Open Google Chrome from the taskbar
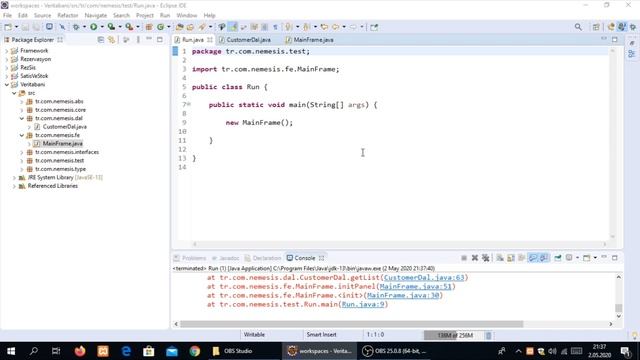 195,351
